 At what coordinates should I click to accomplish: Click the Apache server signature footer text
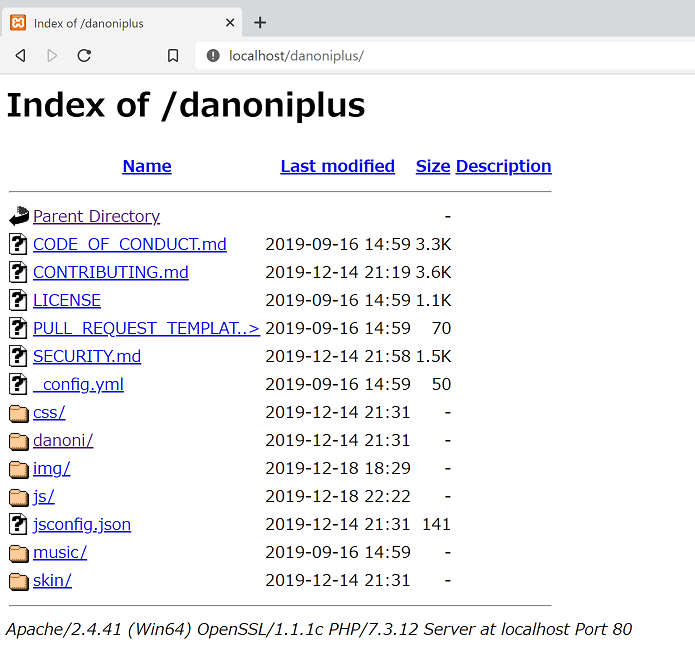point(319,630)
